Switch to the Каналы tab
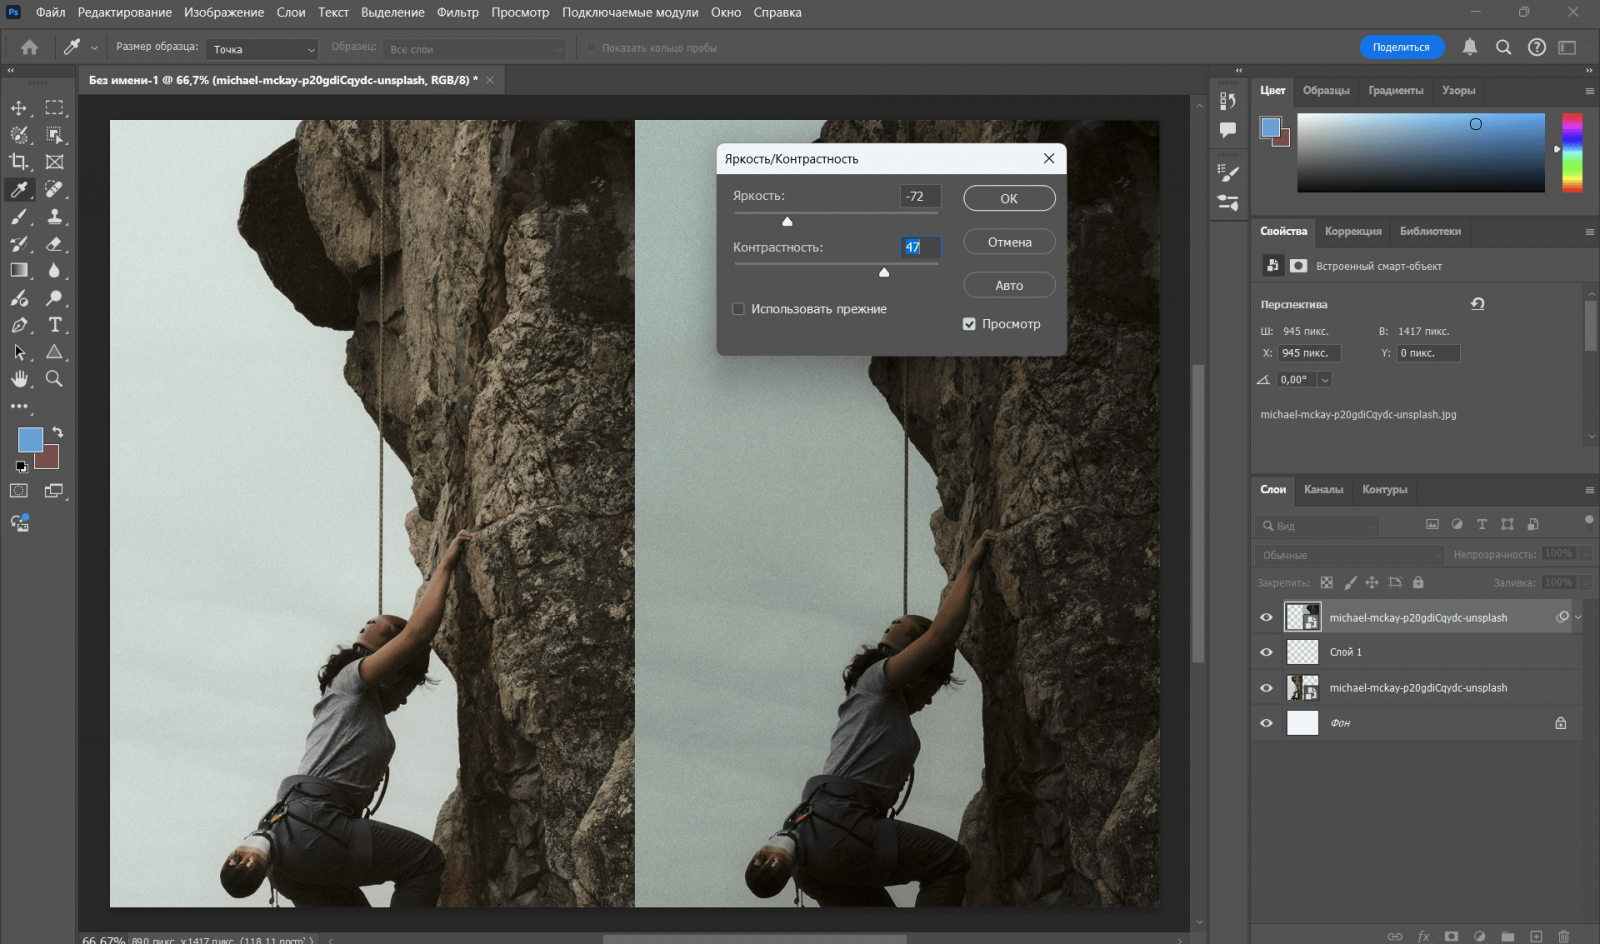The width and height of the screenshot is (1600, 944). tap(1323, 490)
